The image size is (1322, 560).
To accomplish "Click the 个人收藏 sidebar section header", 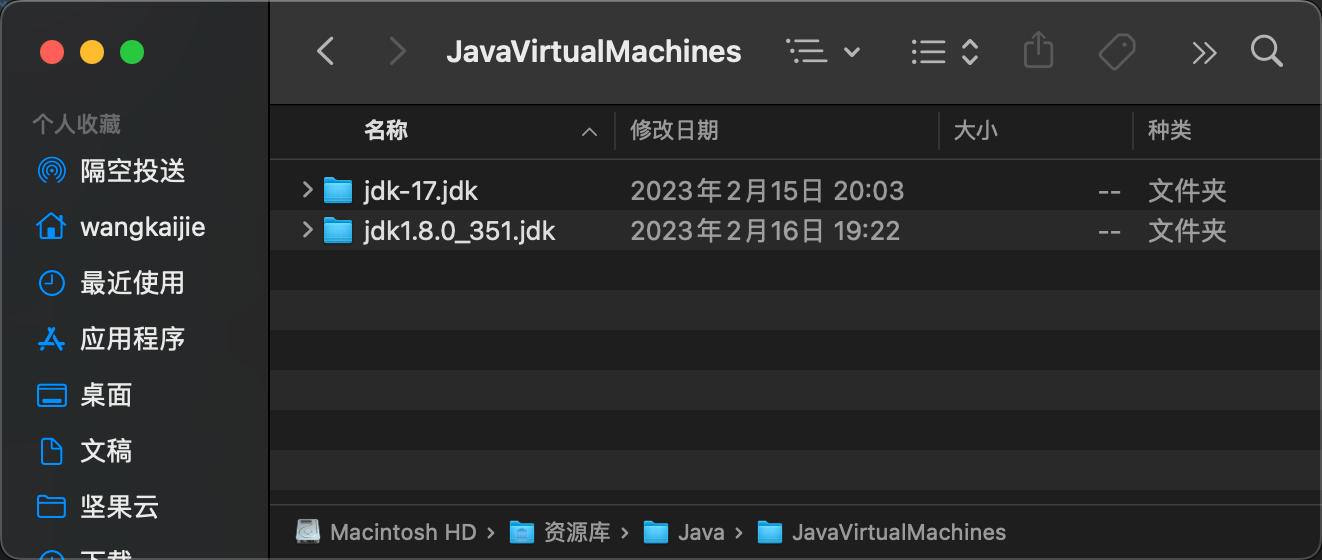I will tap(76, 124).
